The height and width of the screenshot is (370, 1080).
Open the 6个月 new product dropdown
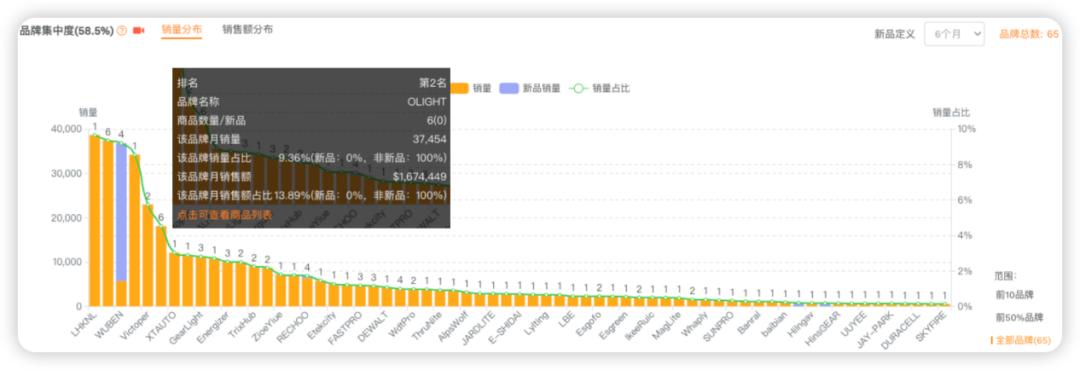tap(954, 34)
